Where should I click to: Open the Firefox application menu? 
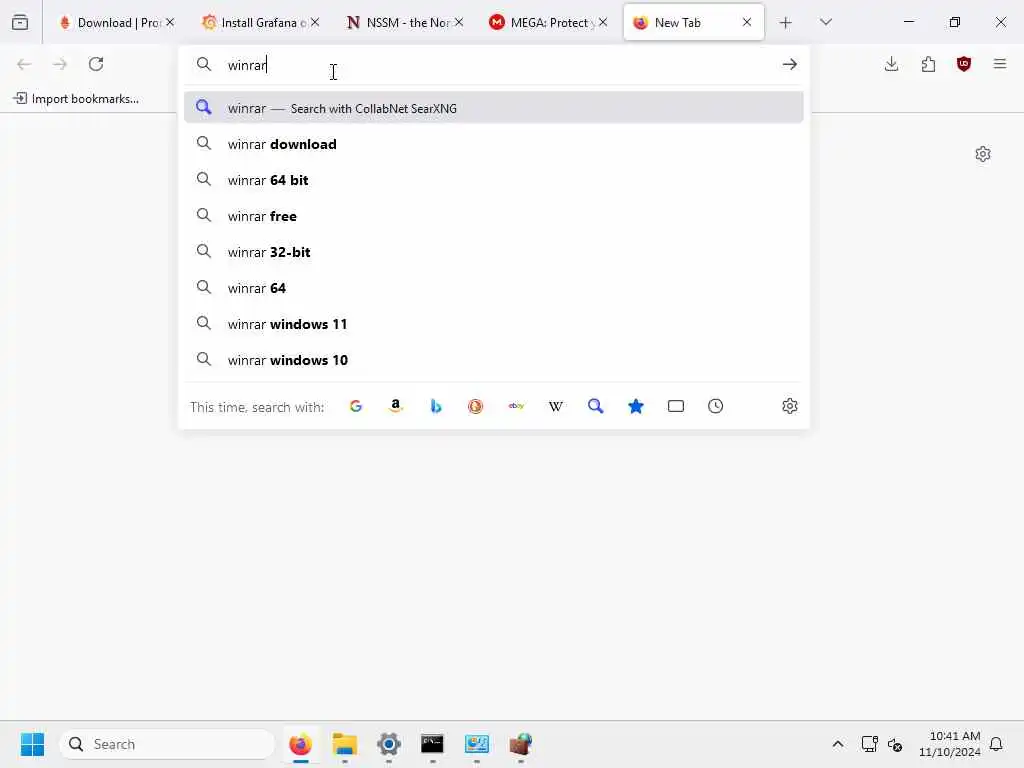(x=1000, y=64)
